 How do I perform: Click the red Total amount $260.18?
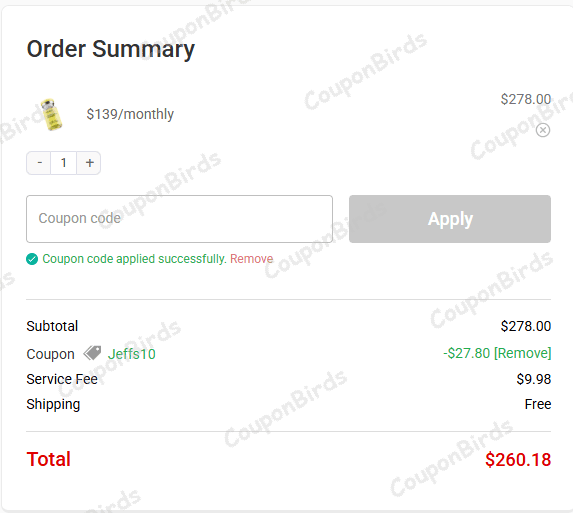click(518, 460)
